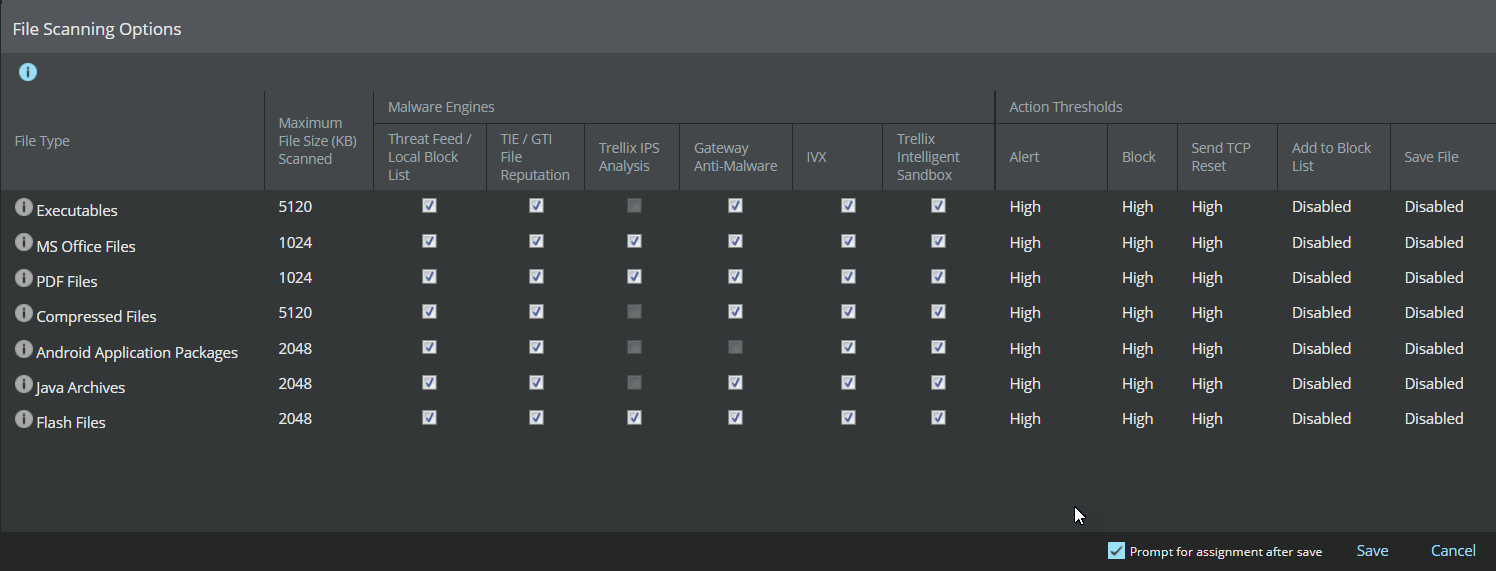Change Send TCP Reset value for Java Archives
Screen dimensions: 1496x571
(1207, 384)
